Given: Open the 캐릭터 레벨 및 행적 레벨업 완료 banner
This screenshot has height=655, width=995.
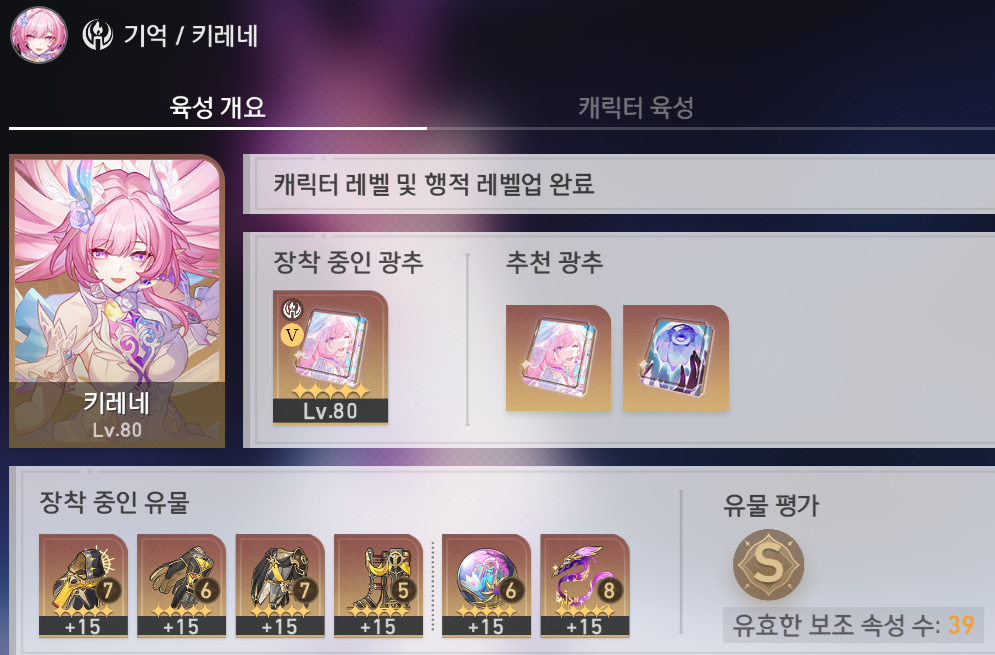Looking at the screenshot, I should tap(619, 184).
